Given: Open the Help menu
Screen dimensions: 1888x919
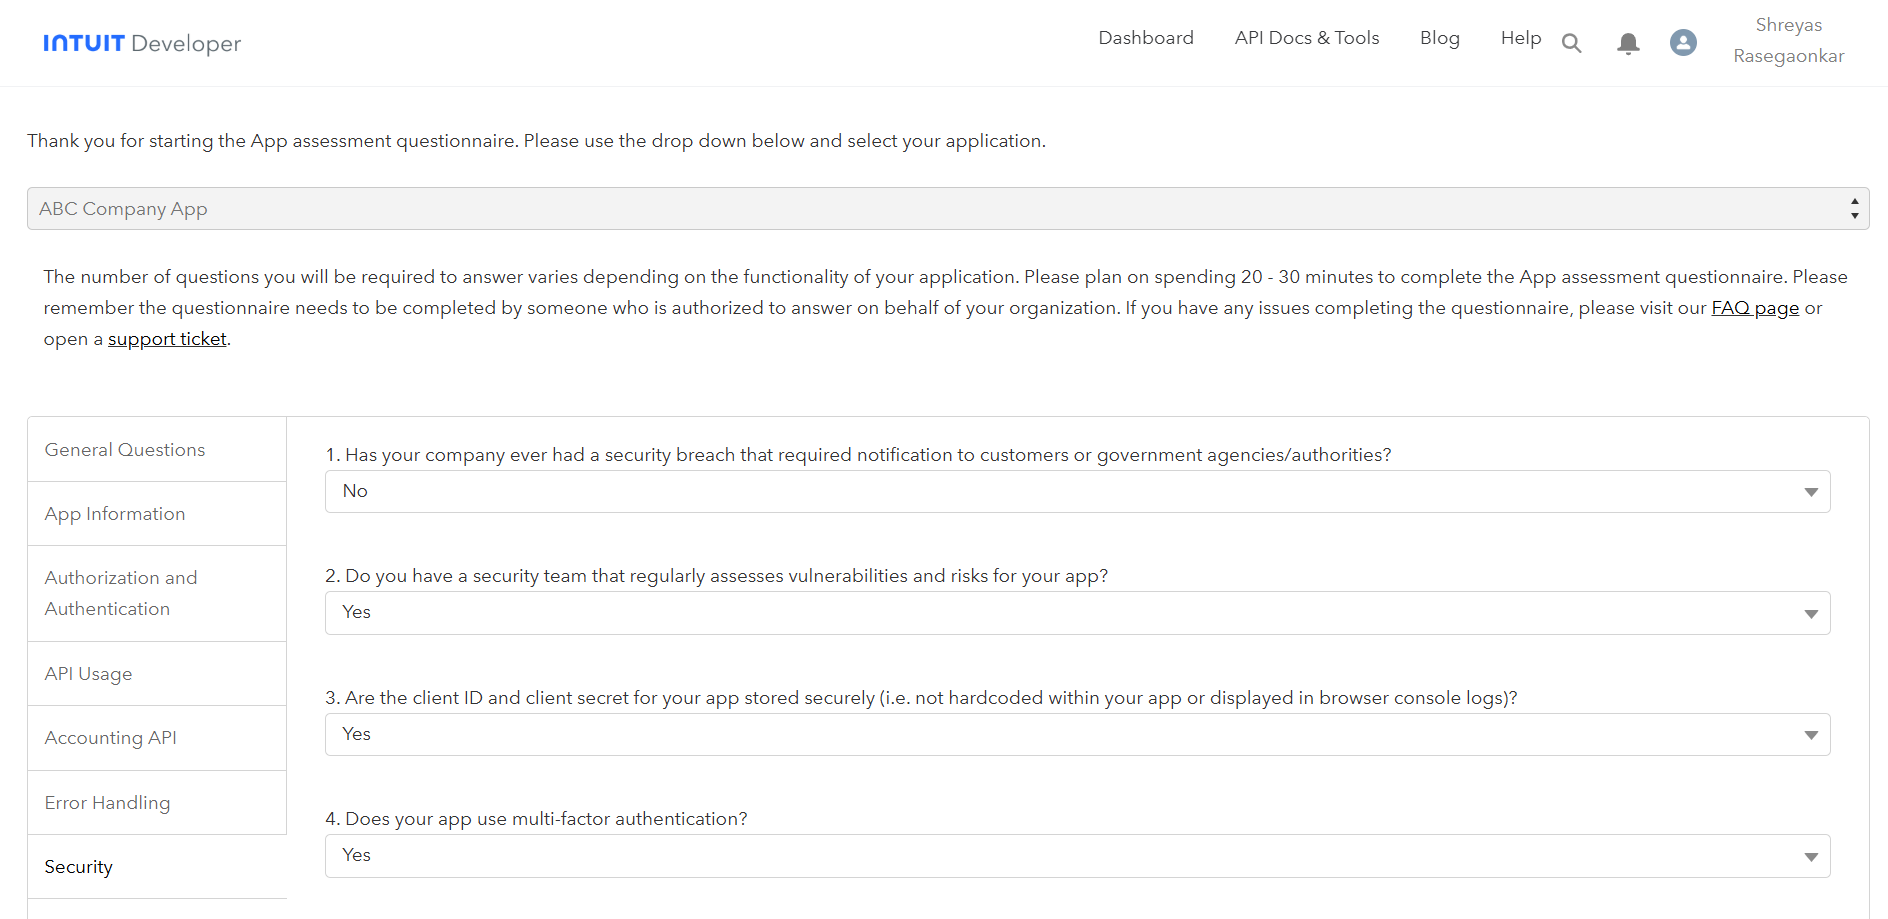Looking at the screenshot, I should pos(1520,38).
